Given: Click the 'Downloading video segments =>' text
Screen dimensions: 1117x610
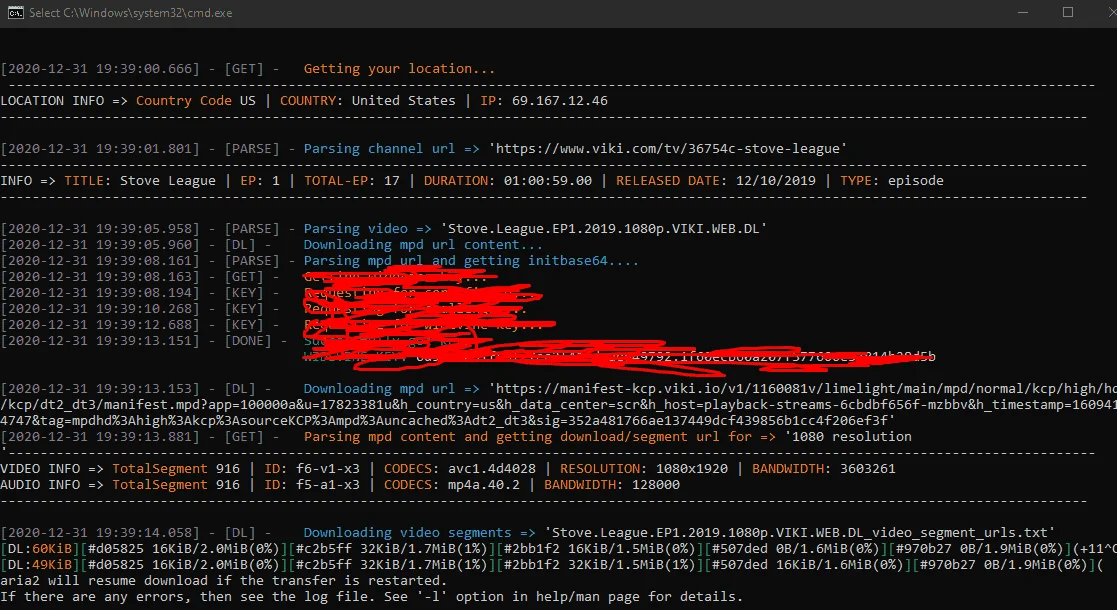Looking at the screenshot, I should (419, 532).
